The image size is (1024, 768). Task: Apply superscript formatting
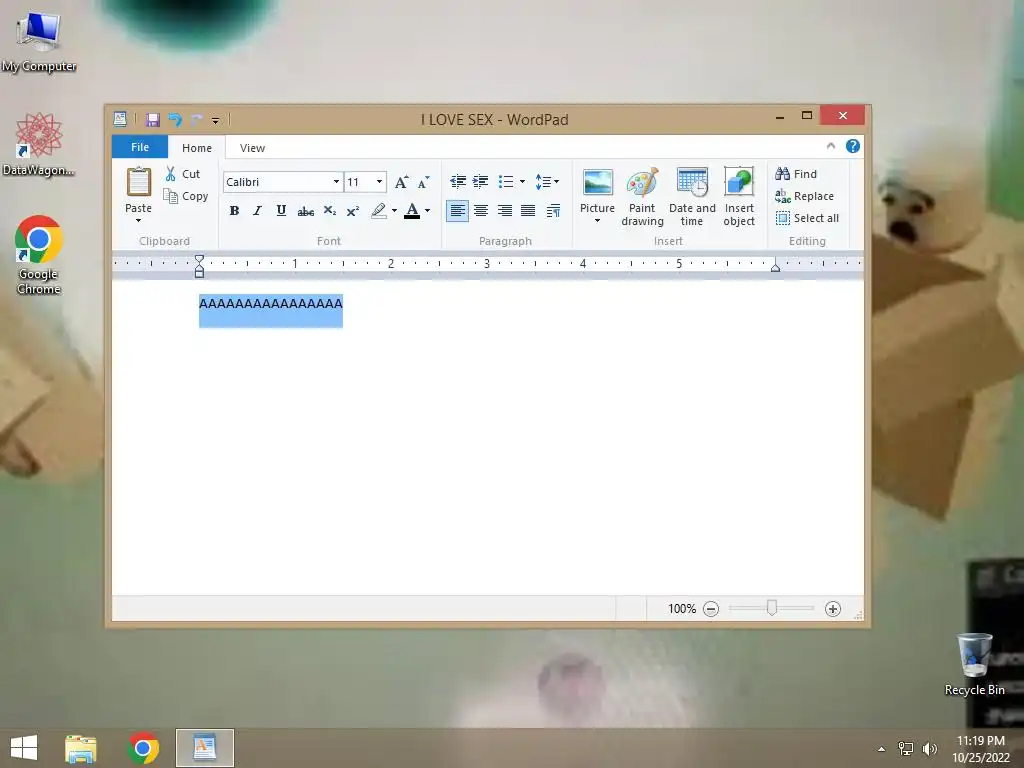(353, 211)
